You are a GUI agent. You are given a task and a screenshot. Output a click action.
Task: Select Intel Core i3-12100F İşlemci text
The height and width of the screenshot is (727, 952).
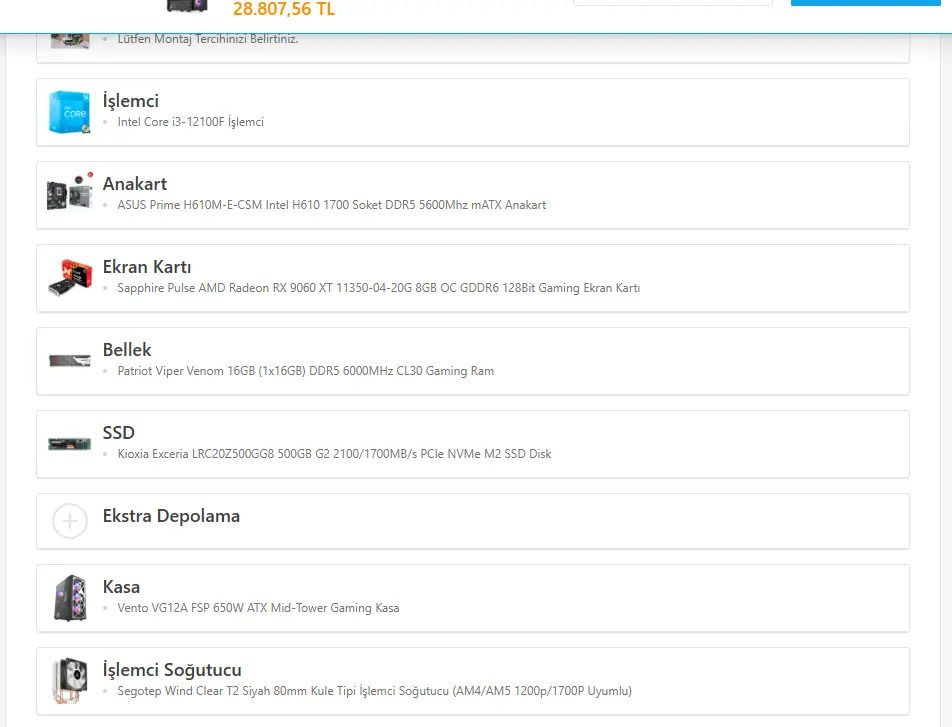point(191,121)
